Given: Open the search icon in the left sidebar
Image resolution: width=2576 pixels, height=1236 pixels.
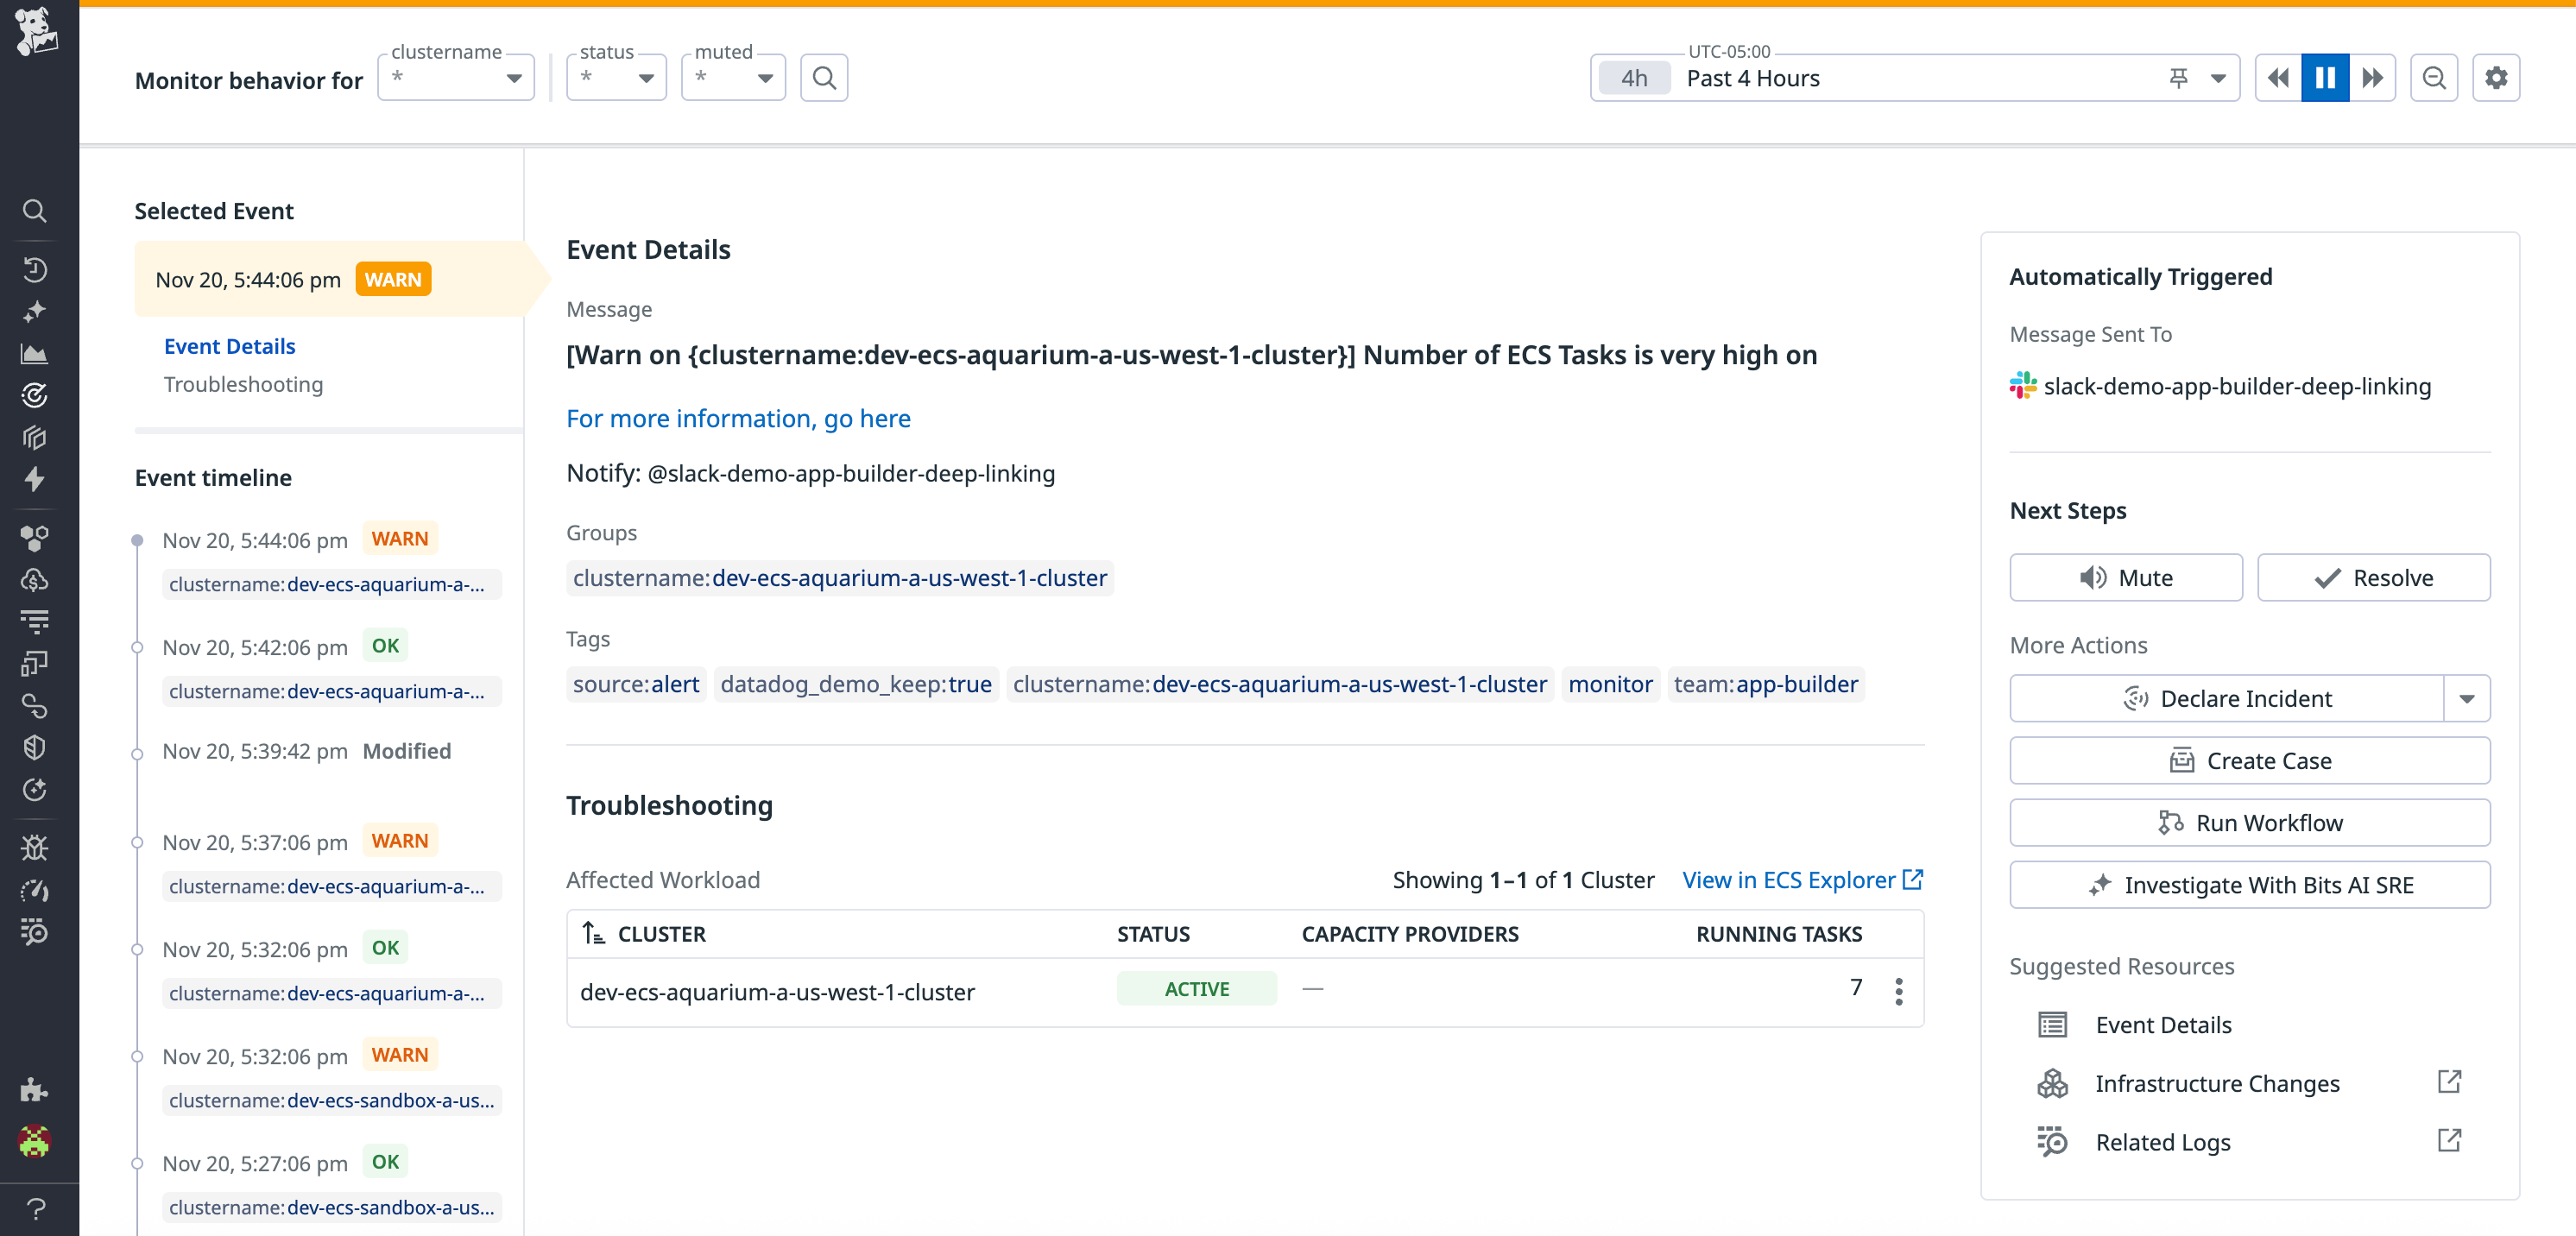Looking at the screenshot, I should coord(35,211).
